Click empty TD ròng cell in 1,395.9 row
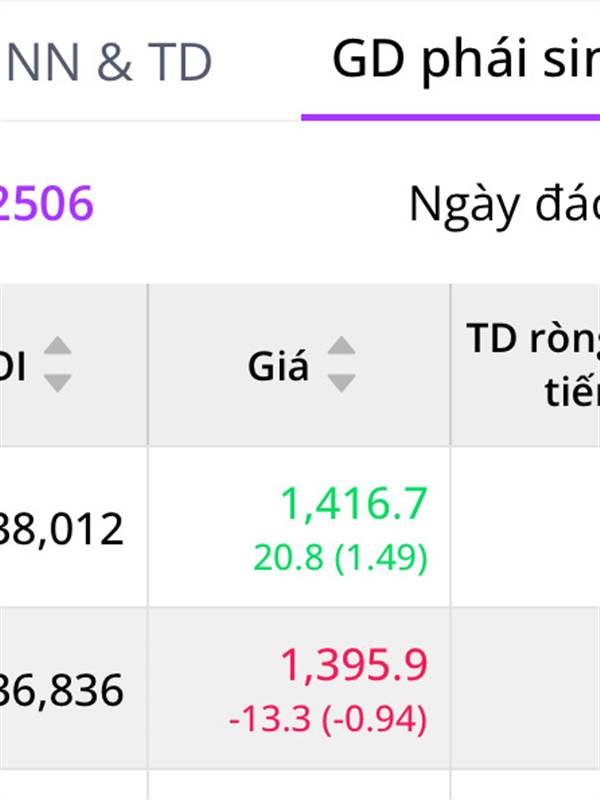The height and width of the screenshot is (800, 600). point(526,688)
